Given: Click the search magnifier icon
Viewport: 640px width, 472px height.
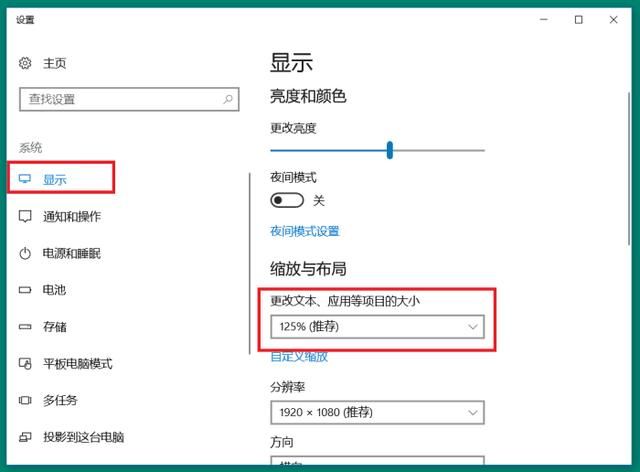Looking at the screenshot, I should click(228, 99).
